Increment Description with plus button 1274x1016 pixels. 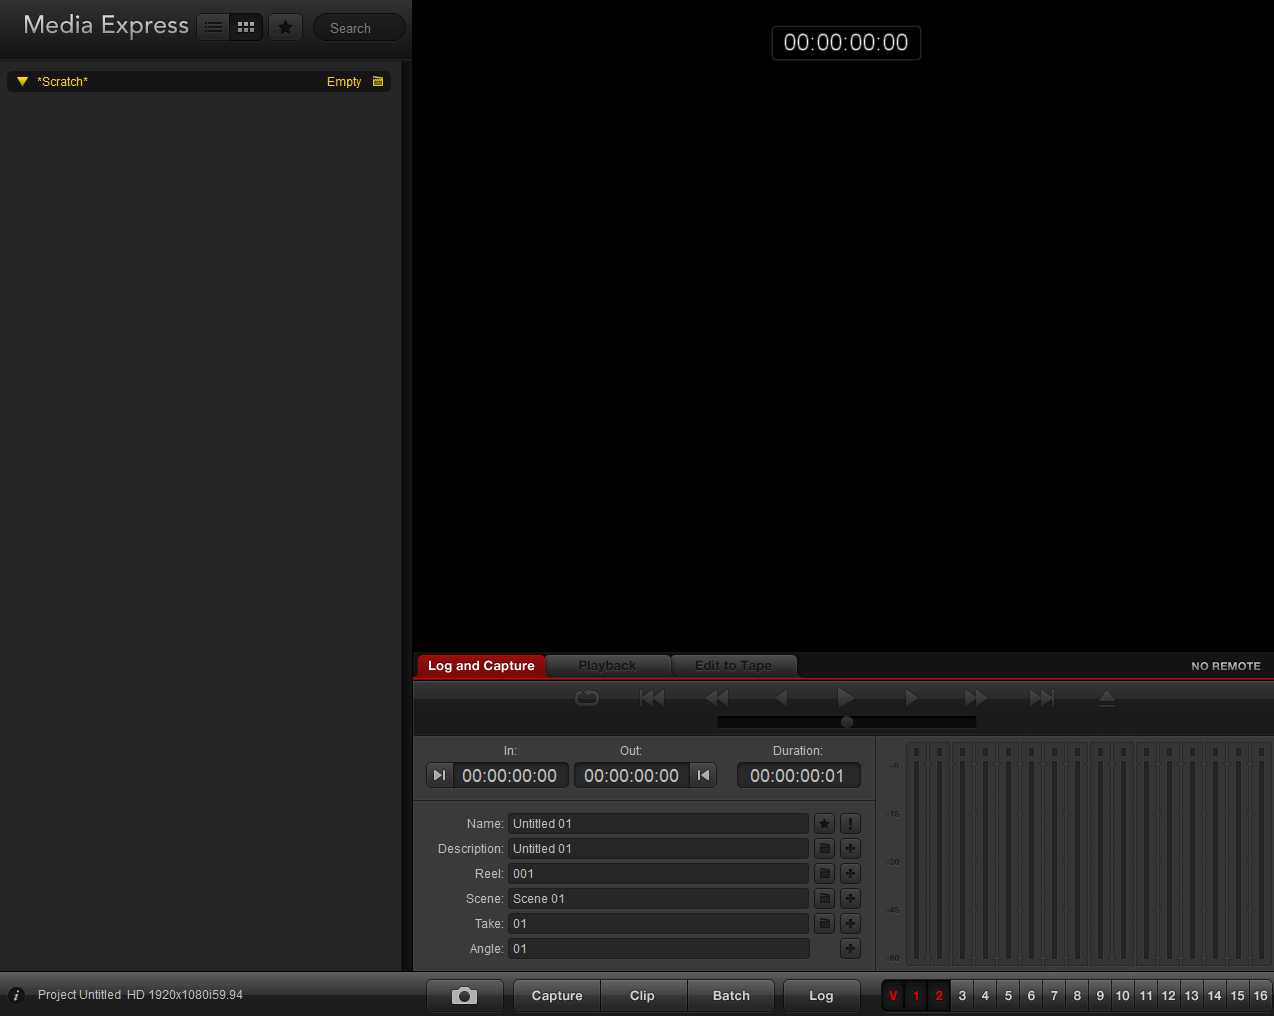coord(851,849)
